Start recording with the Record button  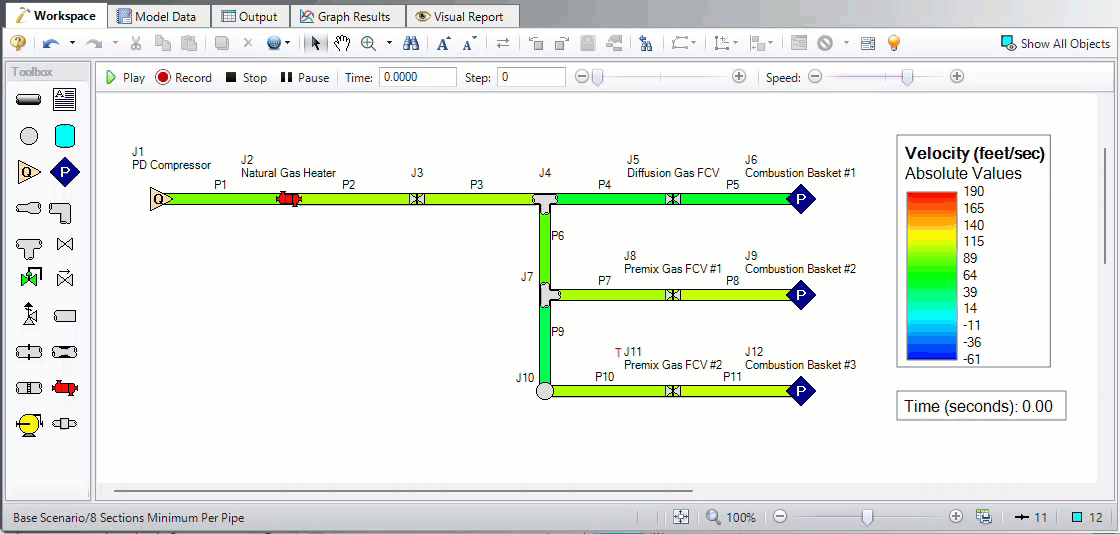184,77
